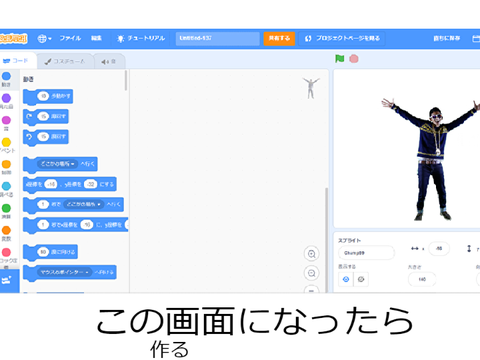Click the clockwise turn 15 degrees block
480x360 pixels.
tap(46, 117)
